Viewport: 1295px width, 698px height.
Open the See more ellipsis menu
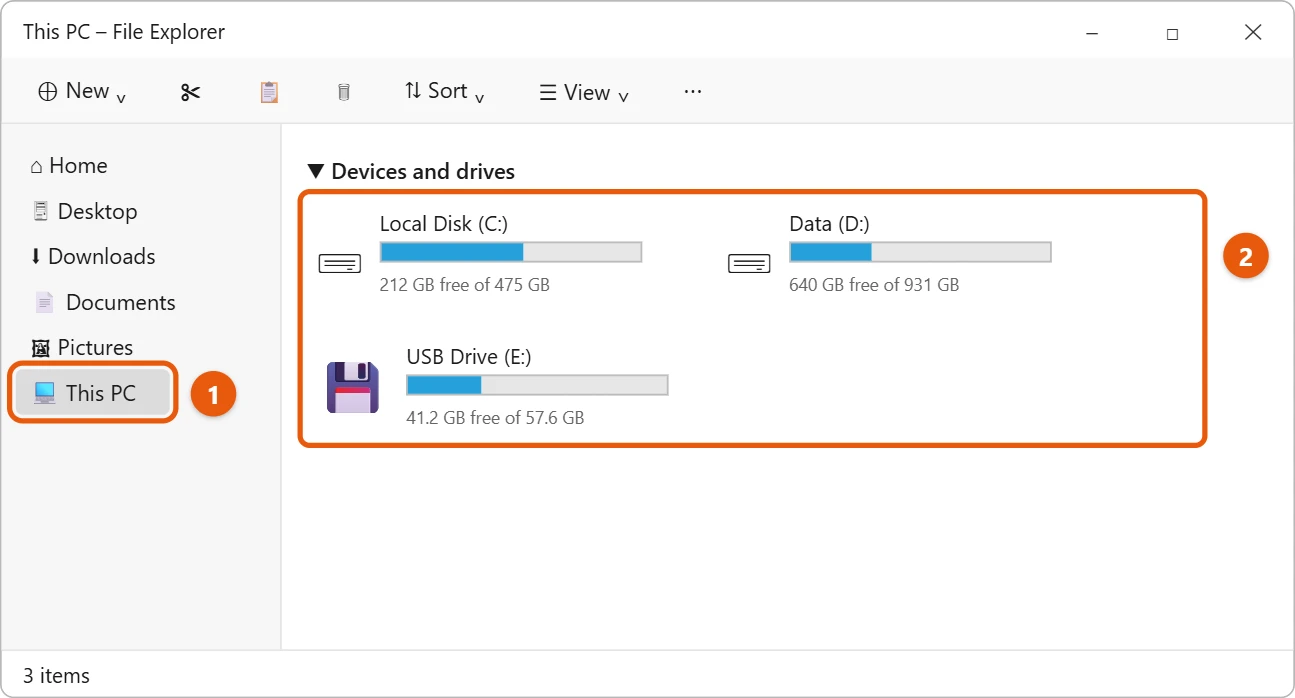tap(693, 91)
